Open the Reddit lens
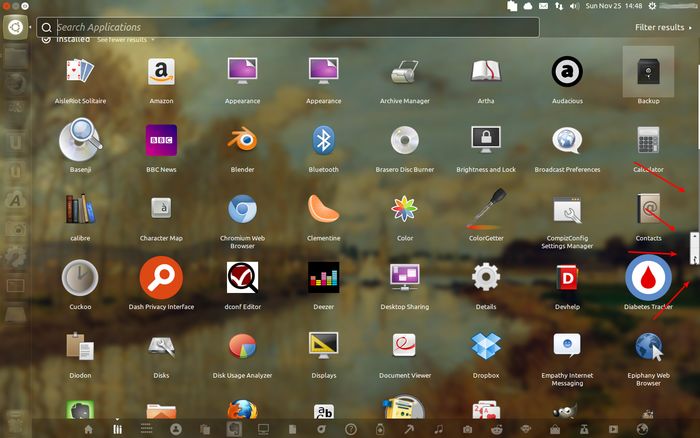700x438 pixels. [496, 430]
